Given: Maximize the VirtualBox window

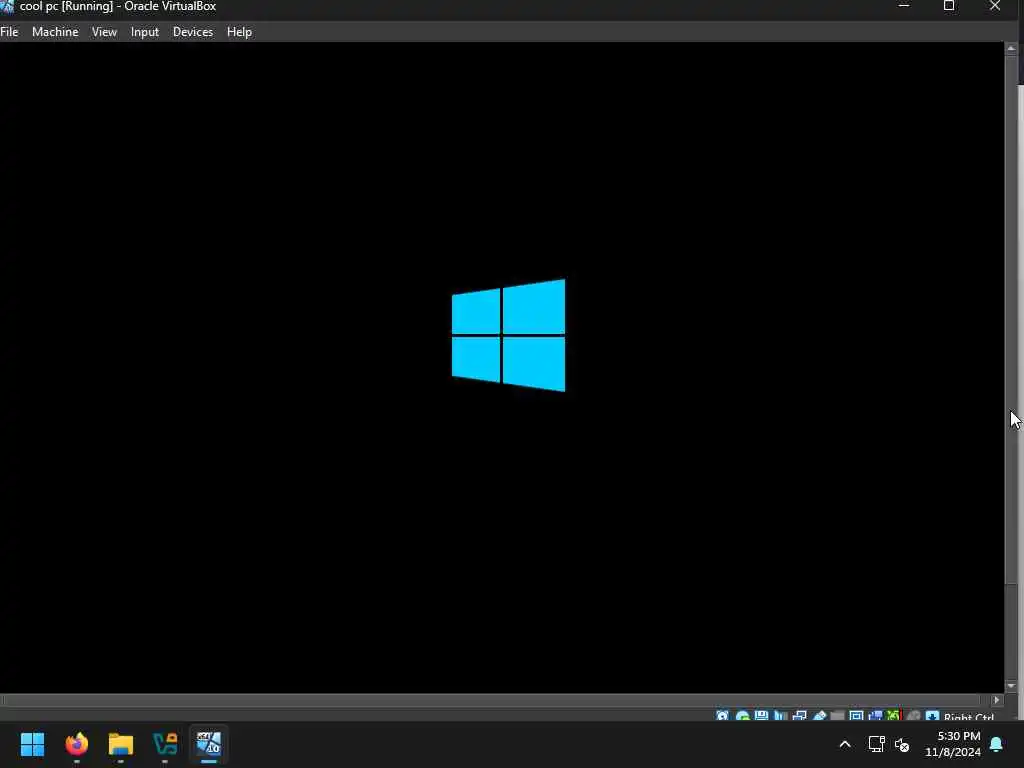Looking at the screenshot, I should click(x=949, y=6).
